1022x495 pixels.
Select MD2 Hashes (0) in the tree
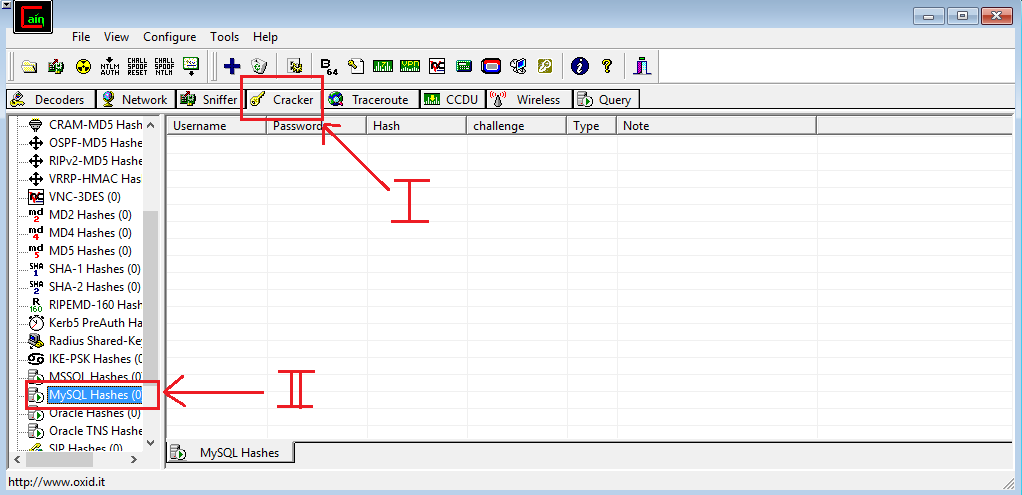tap(90, 215)
